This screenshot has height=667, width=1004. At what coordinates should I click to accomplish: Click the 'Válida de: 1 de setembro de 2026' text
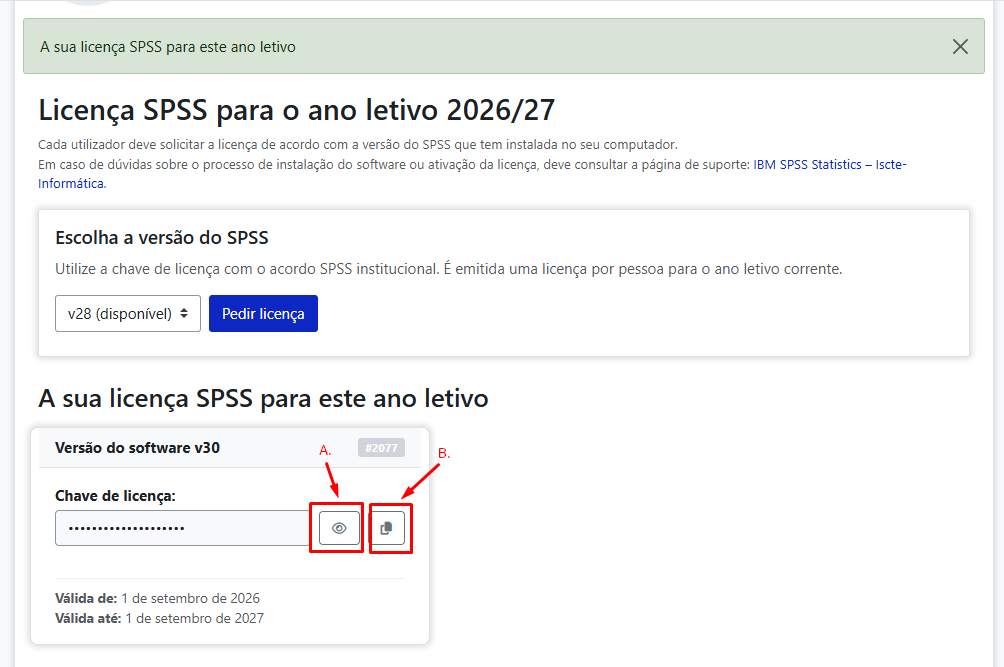158,599
